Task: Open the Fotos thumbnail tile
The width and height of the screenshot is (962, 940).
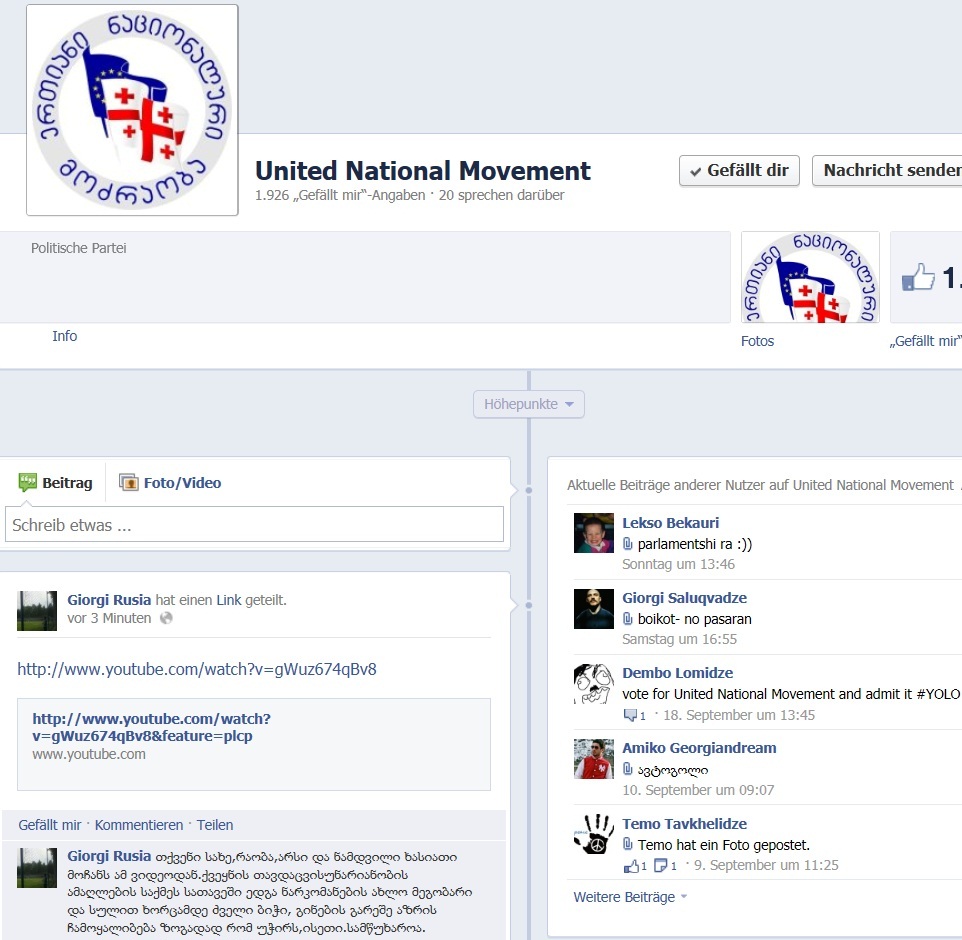Action: tap(810, 277)
